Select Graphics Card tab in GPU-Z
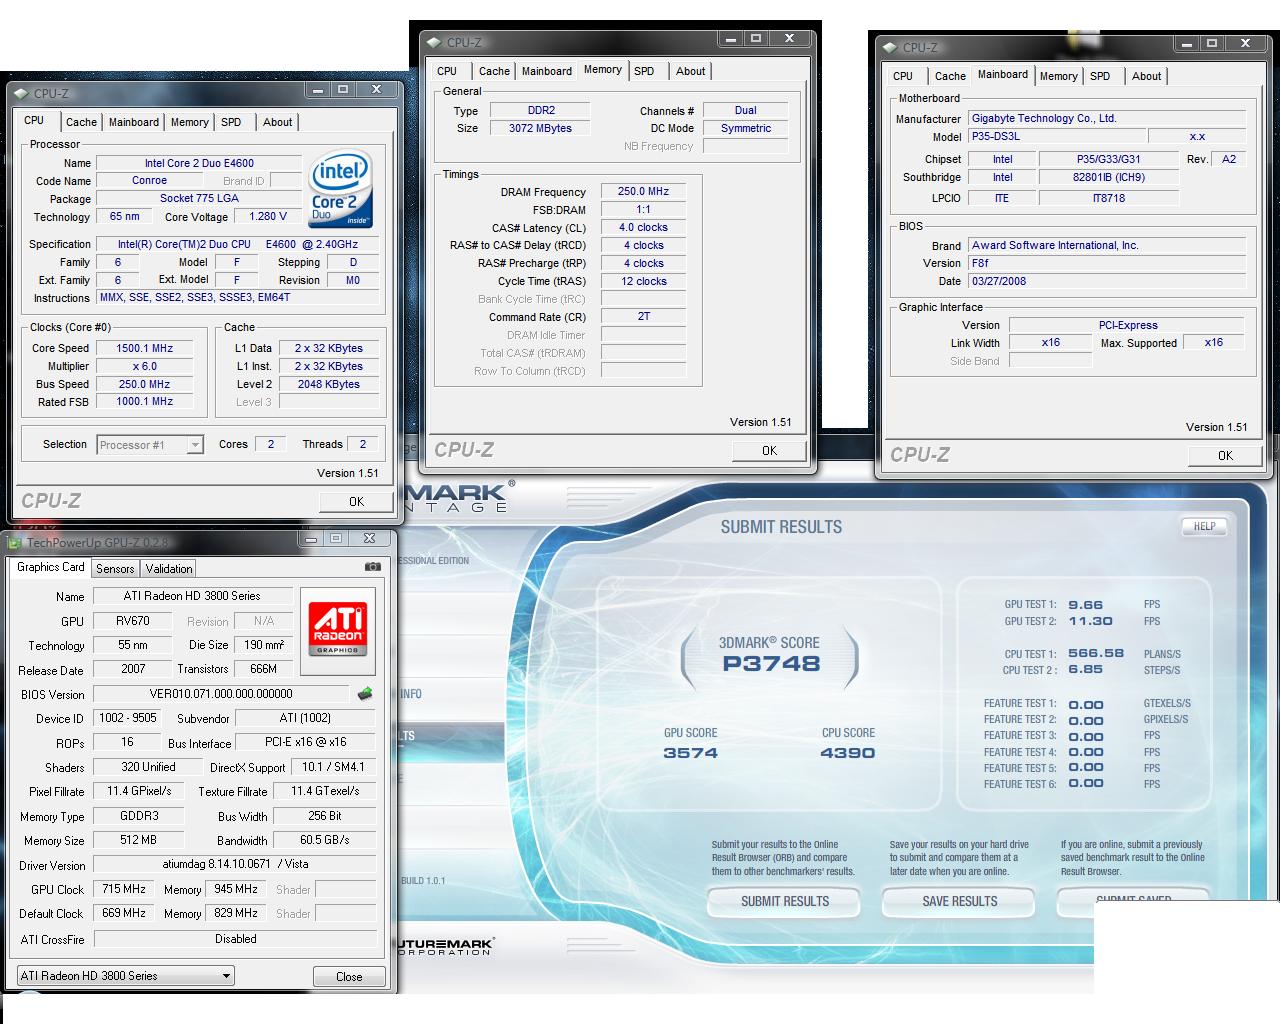 pyautogui.click(x=51, y=567)
